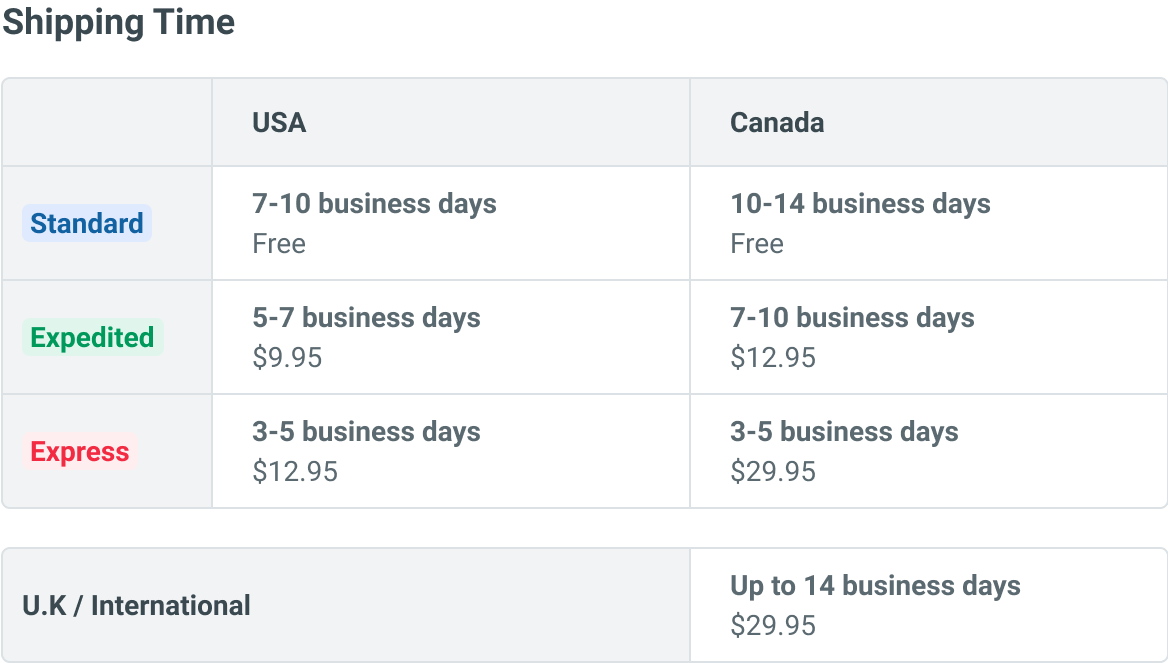
Task: Select the USA column header
Action: pos(279,122)
